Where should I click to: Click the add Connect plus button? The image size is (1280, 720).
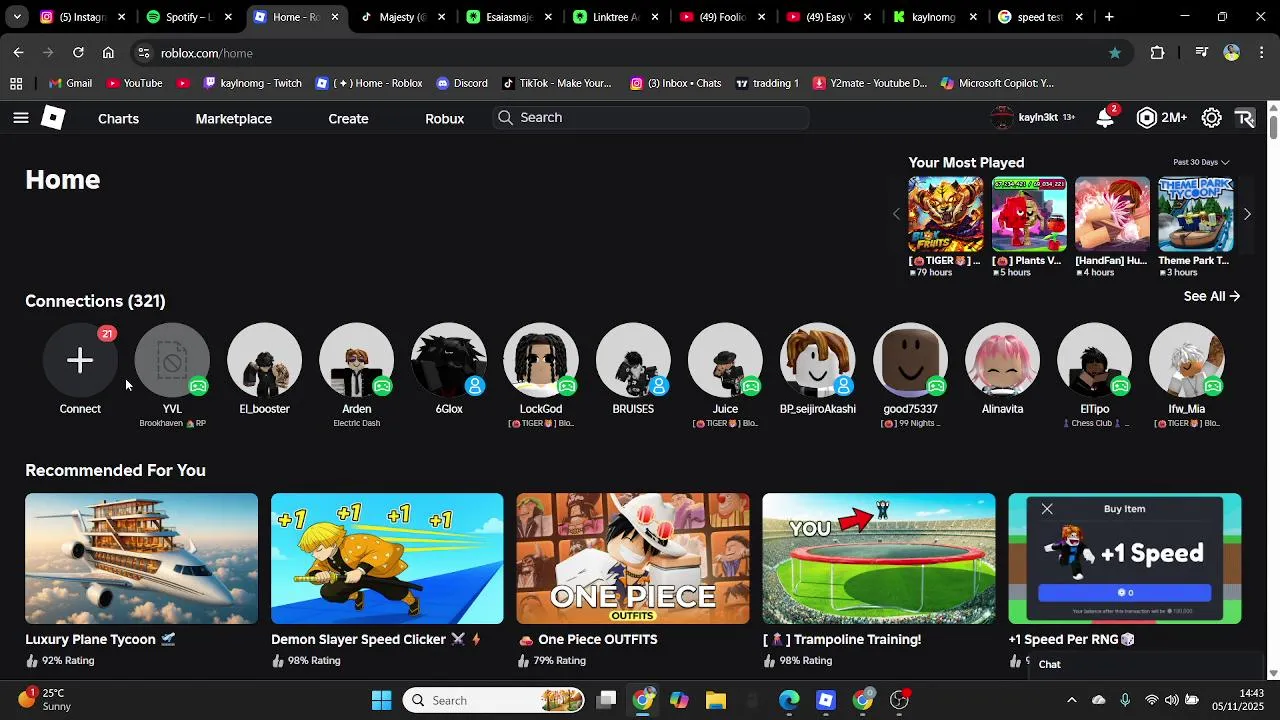coord(80,360)
